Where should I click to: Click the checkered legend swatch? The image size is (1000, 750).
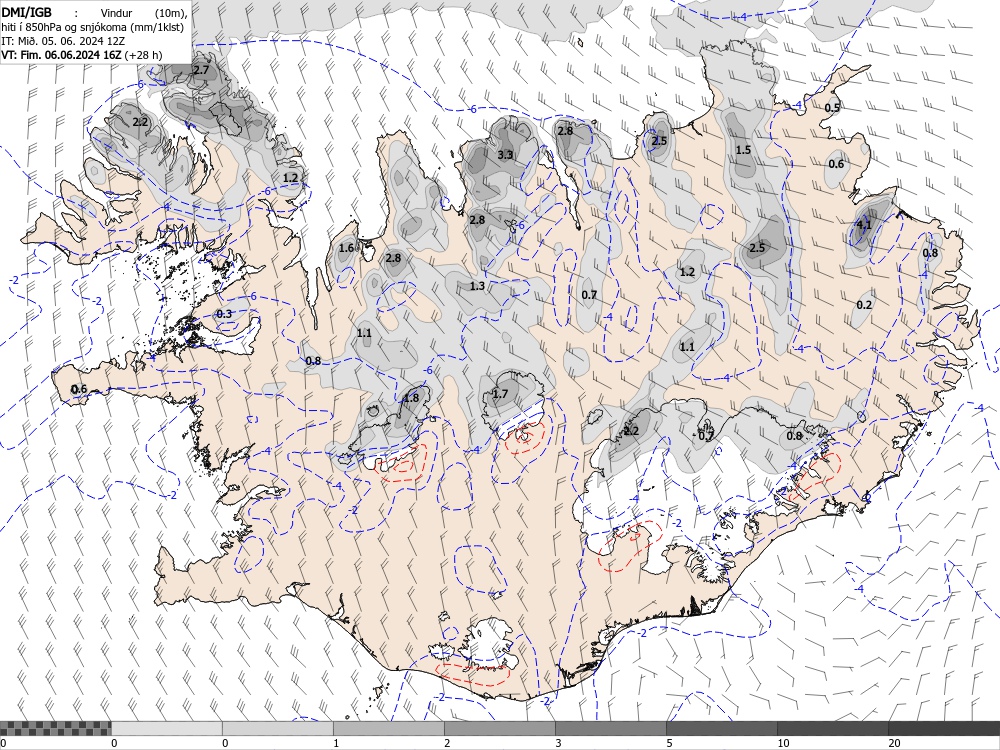[55, 728]
